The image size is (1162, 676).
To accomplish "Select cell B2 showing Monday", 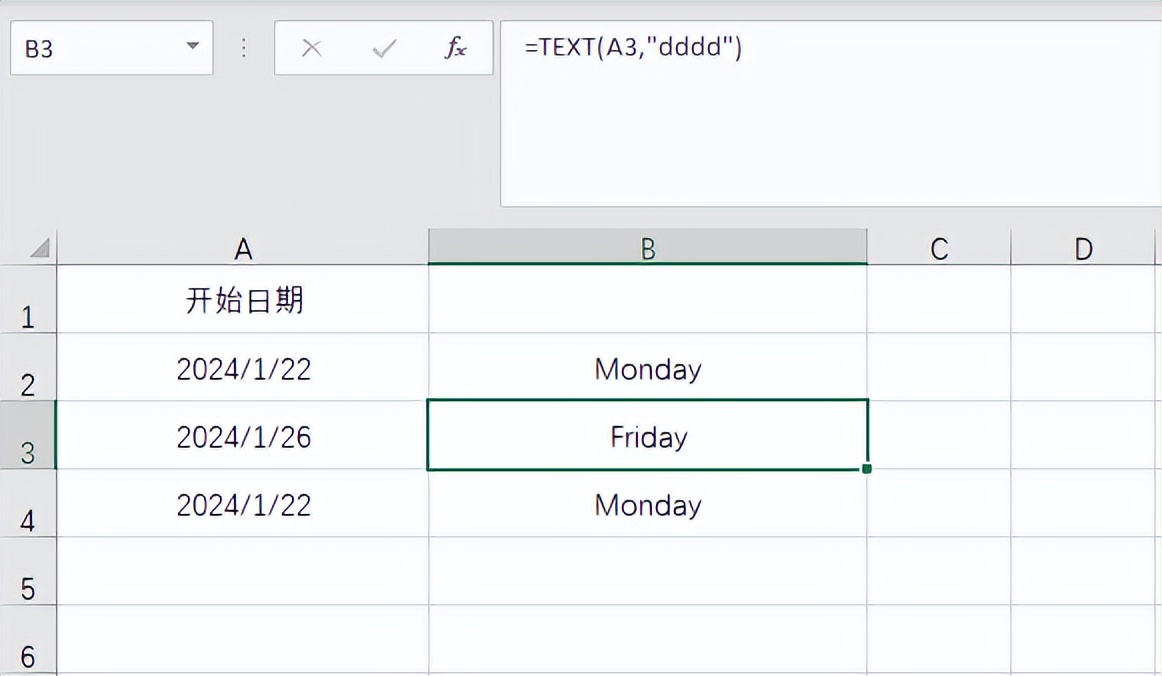I will click(x=648, y=368).
